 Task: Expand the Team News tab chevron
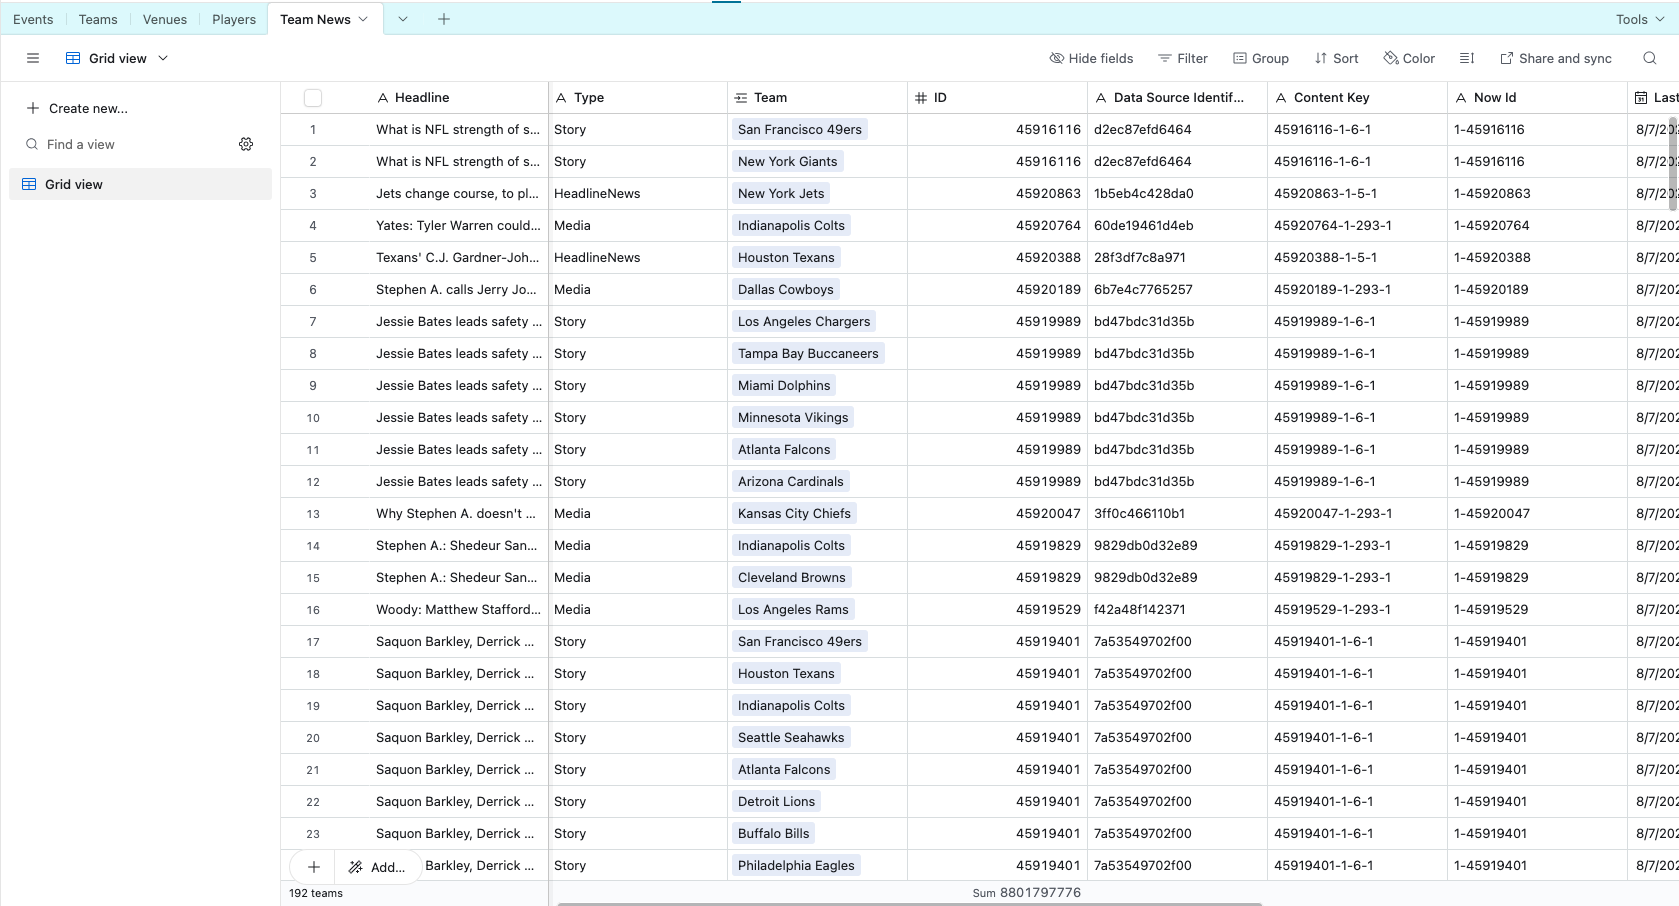coord(363,19)
